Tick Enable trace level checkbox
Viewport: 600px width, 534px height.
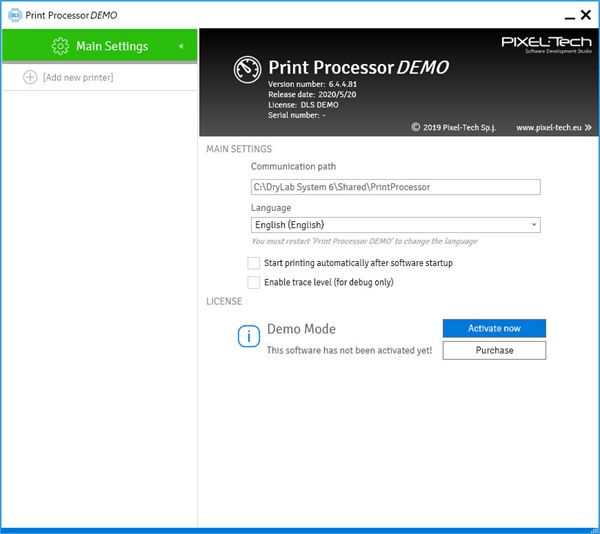tap(254, 282)
